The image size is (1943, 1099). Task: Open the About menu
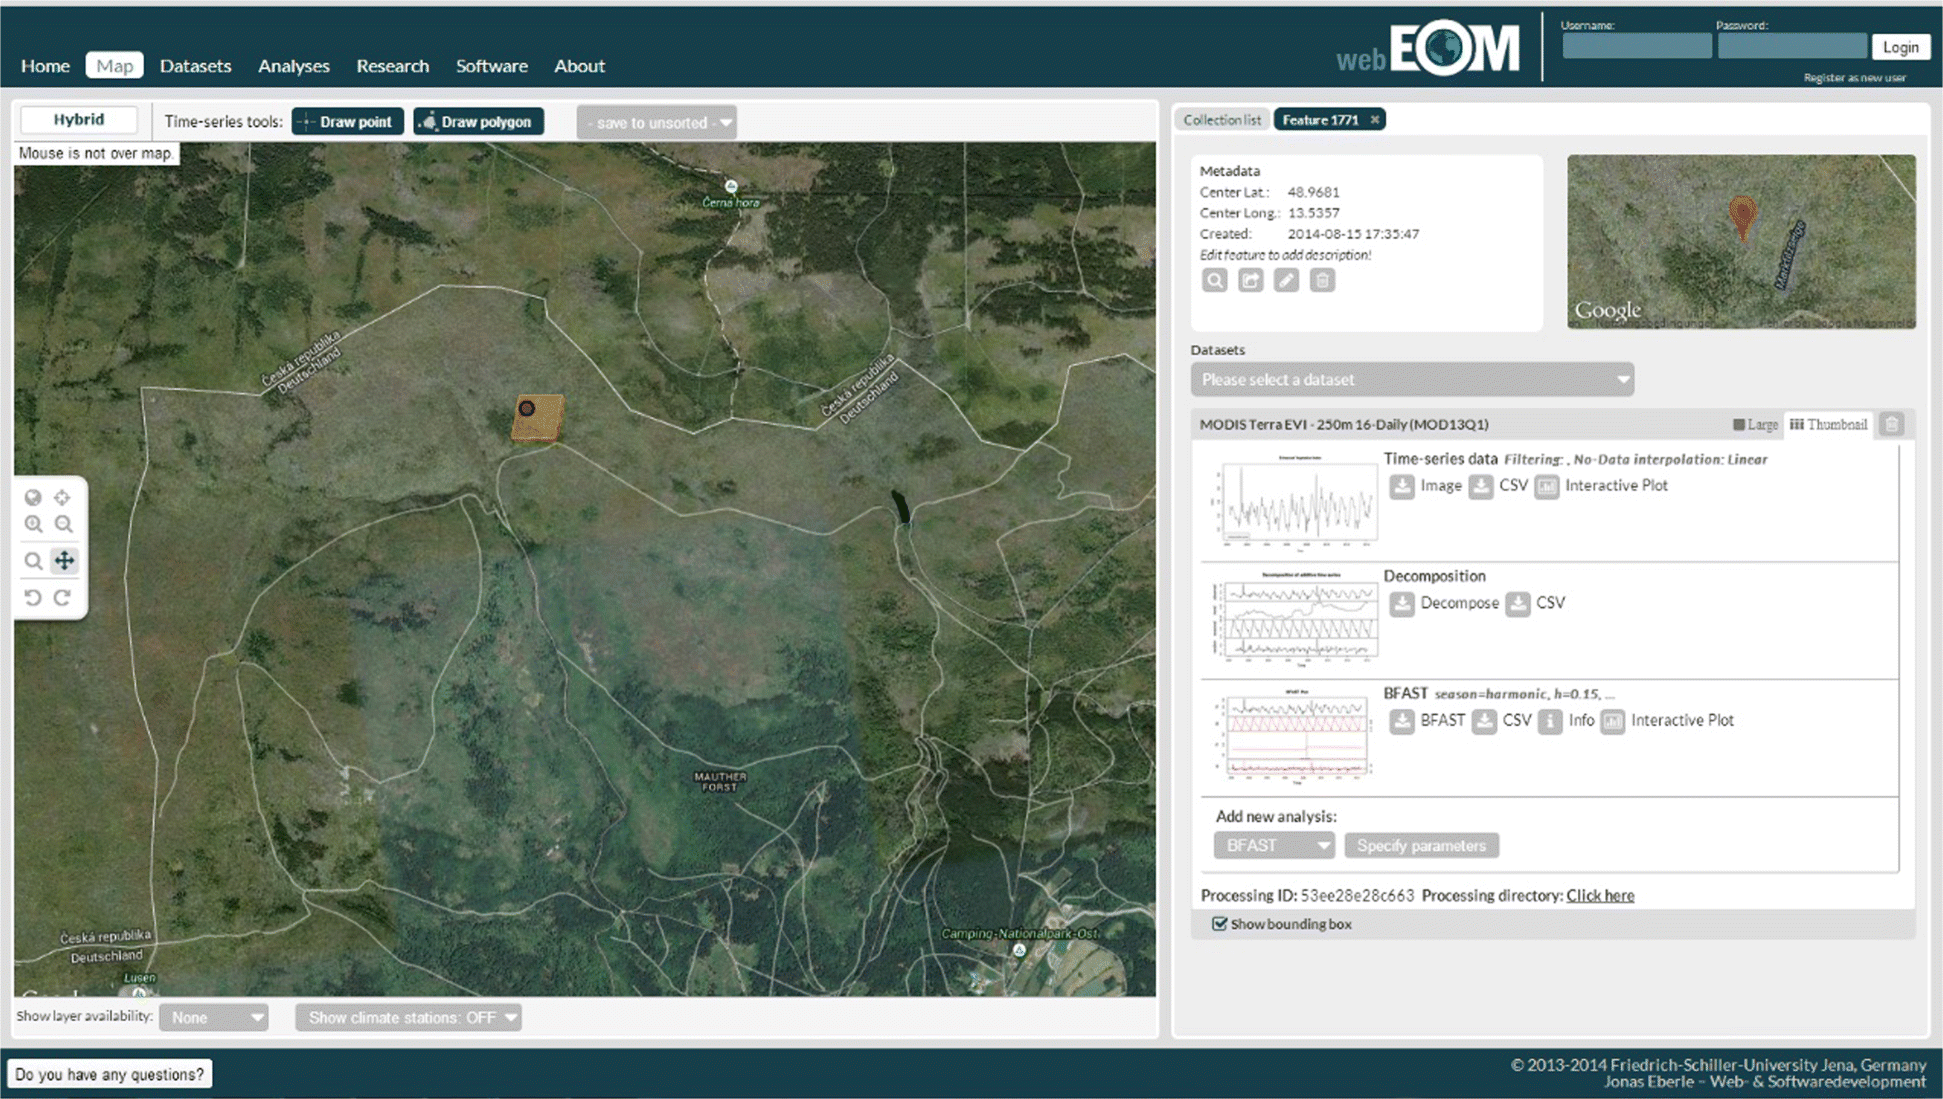[579, 66]
